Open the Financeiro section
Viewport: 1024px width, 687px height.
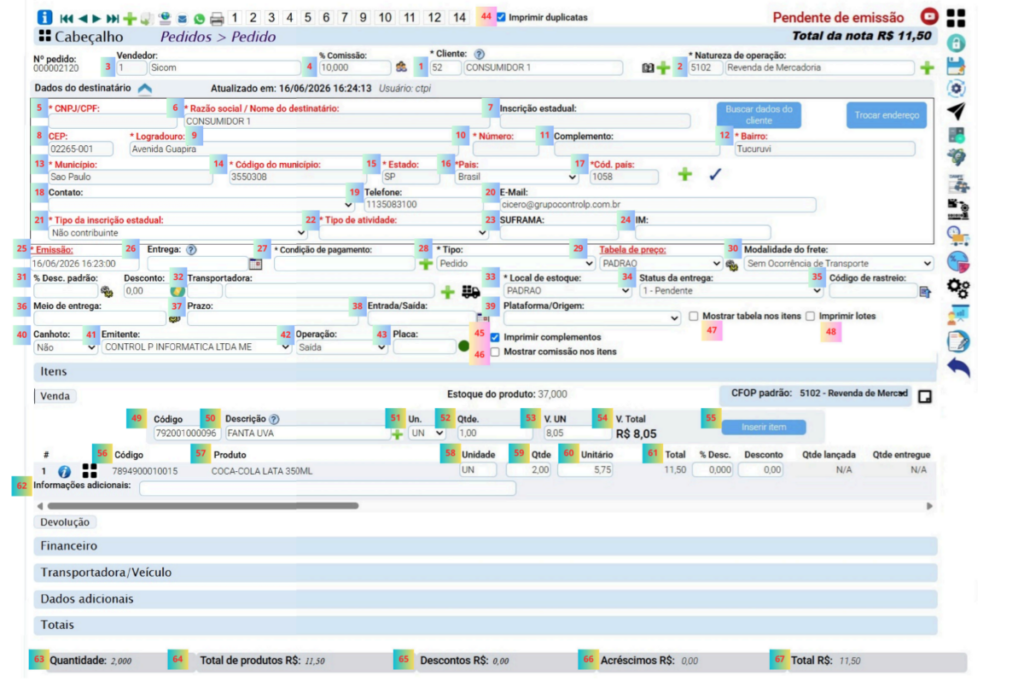pos(485,546)
